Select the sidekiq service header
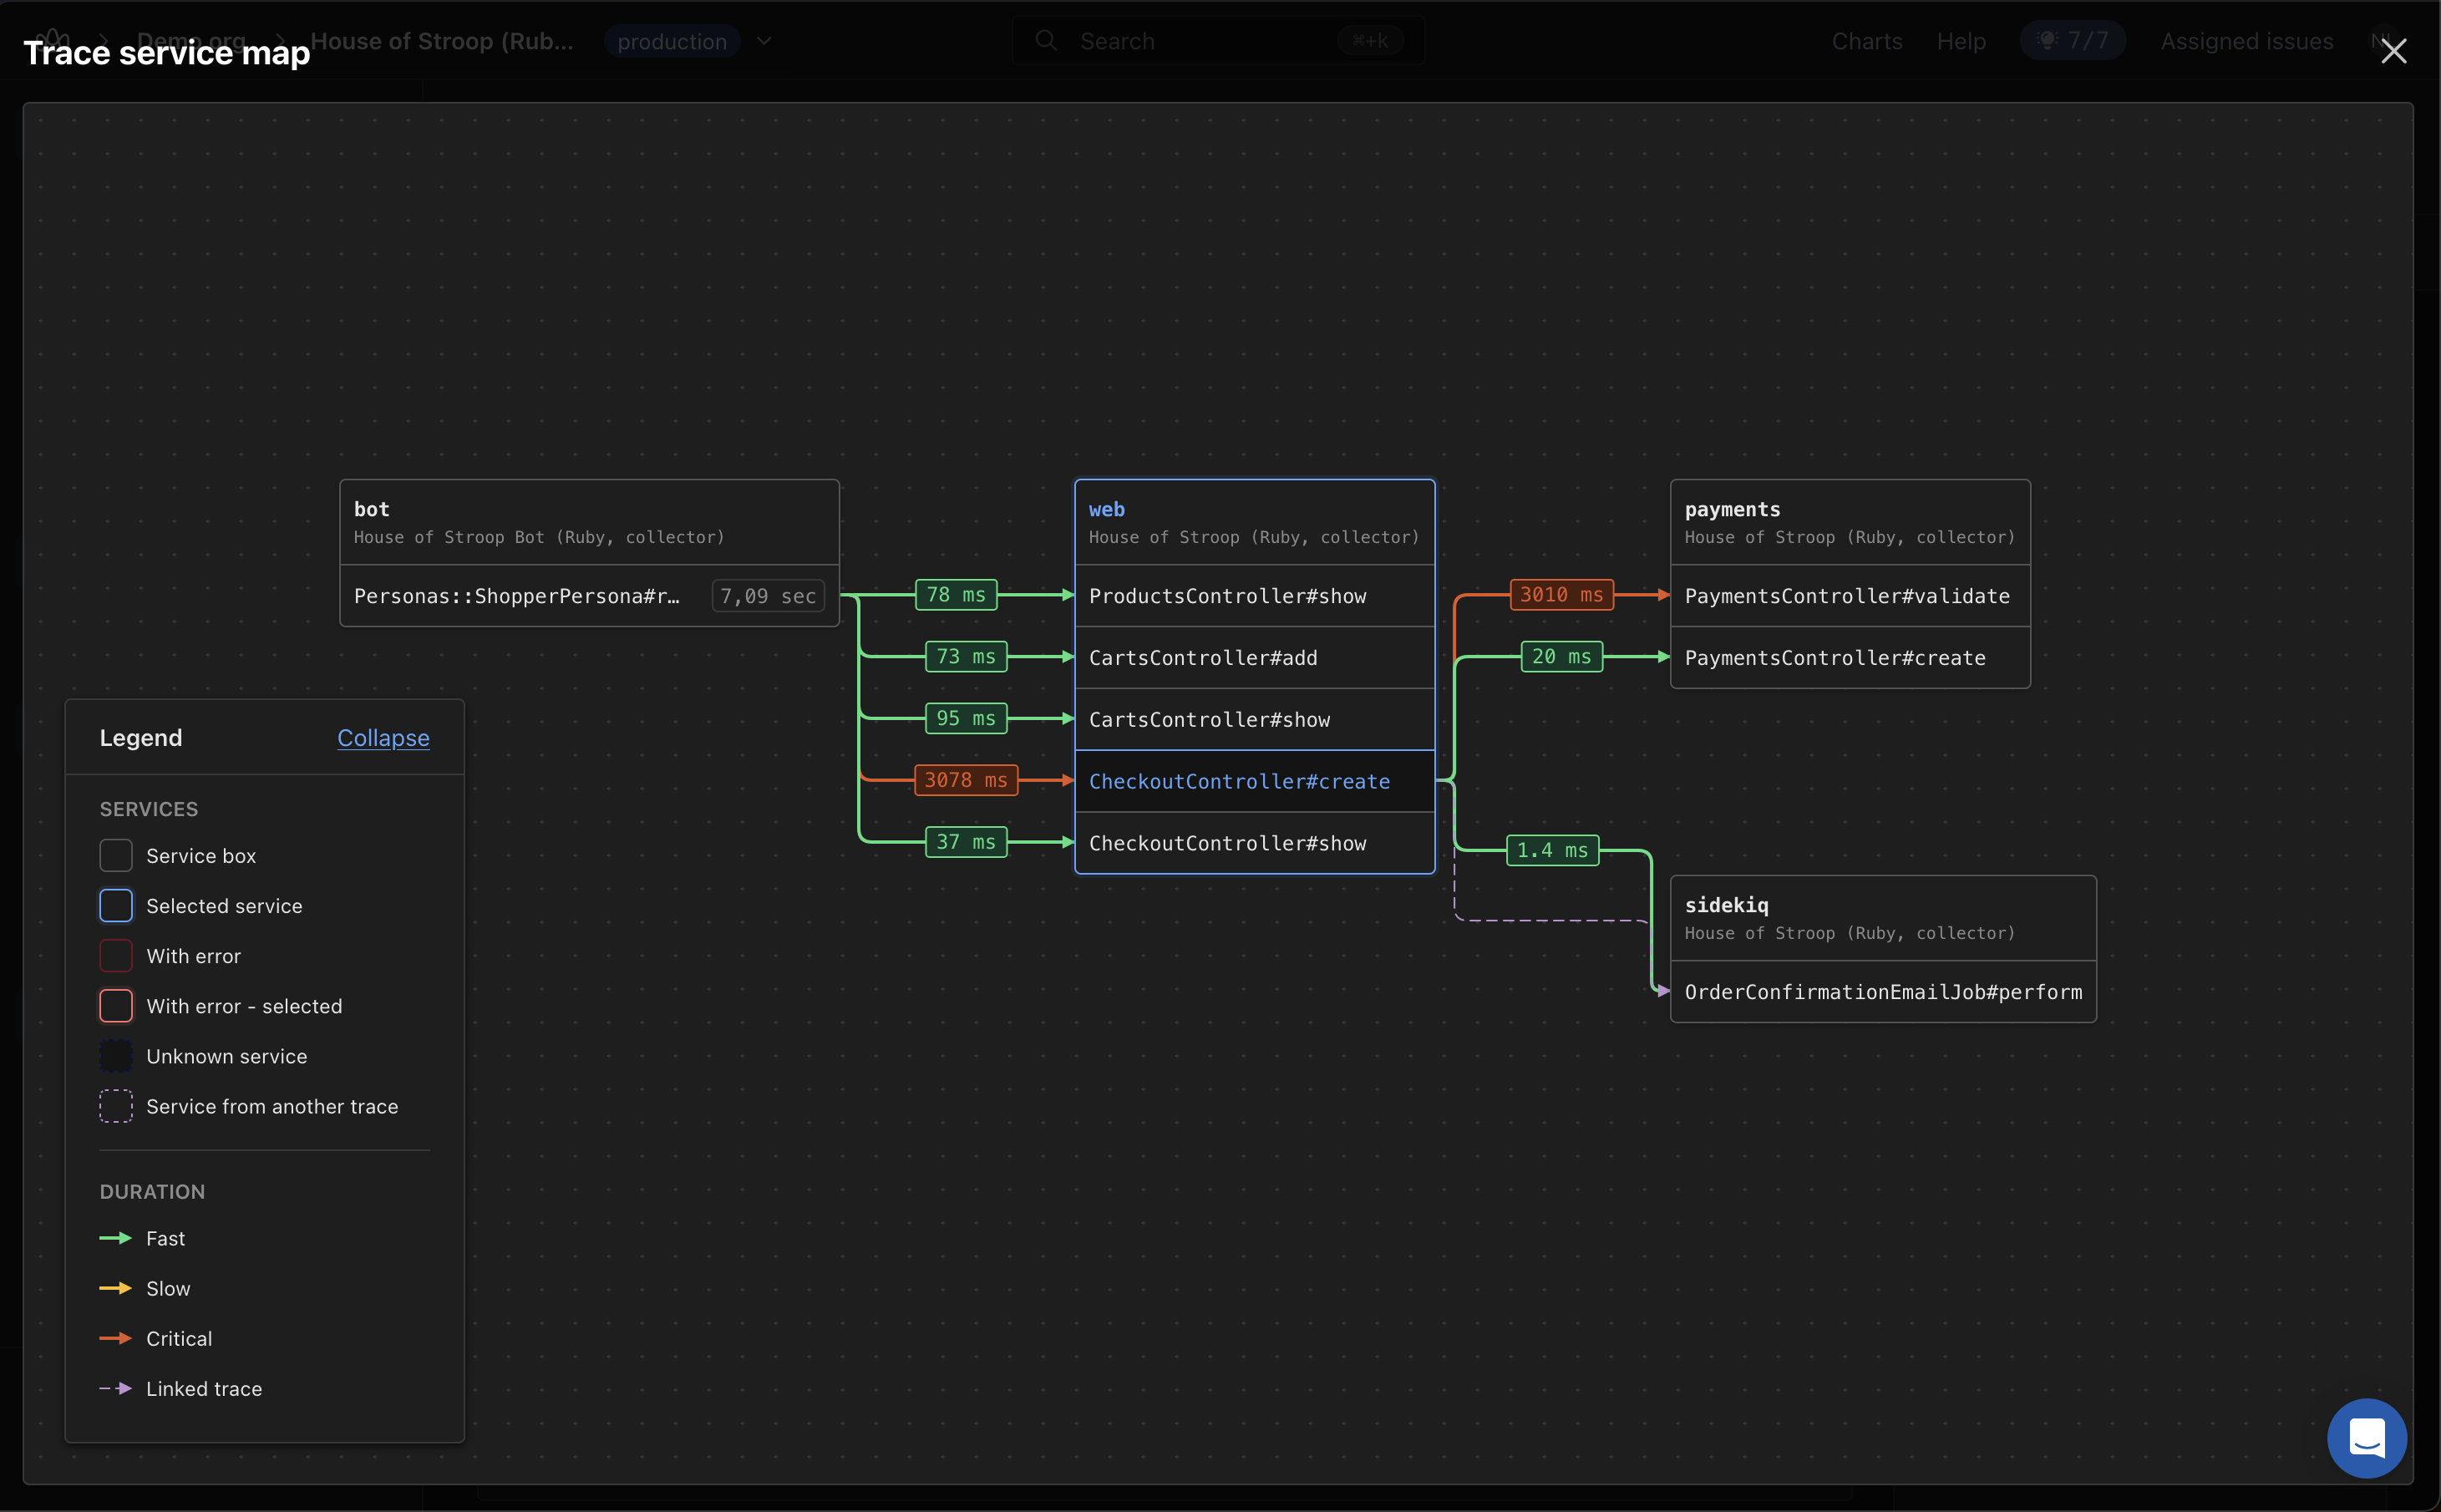Image resolution: width=2441 pixels, height=1512 pixels. tap(1883, 918)
